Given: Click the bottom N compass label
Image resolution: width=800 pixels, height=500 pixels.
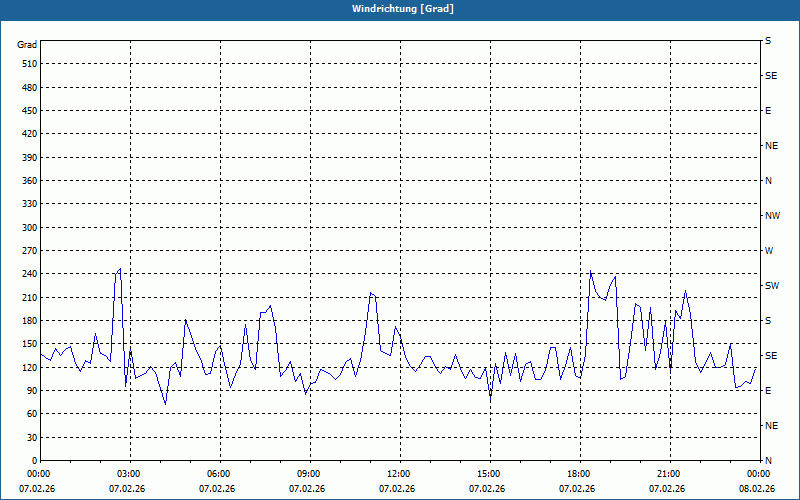Looking at the screenshot, I should coord(768,461).
